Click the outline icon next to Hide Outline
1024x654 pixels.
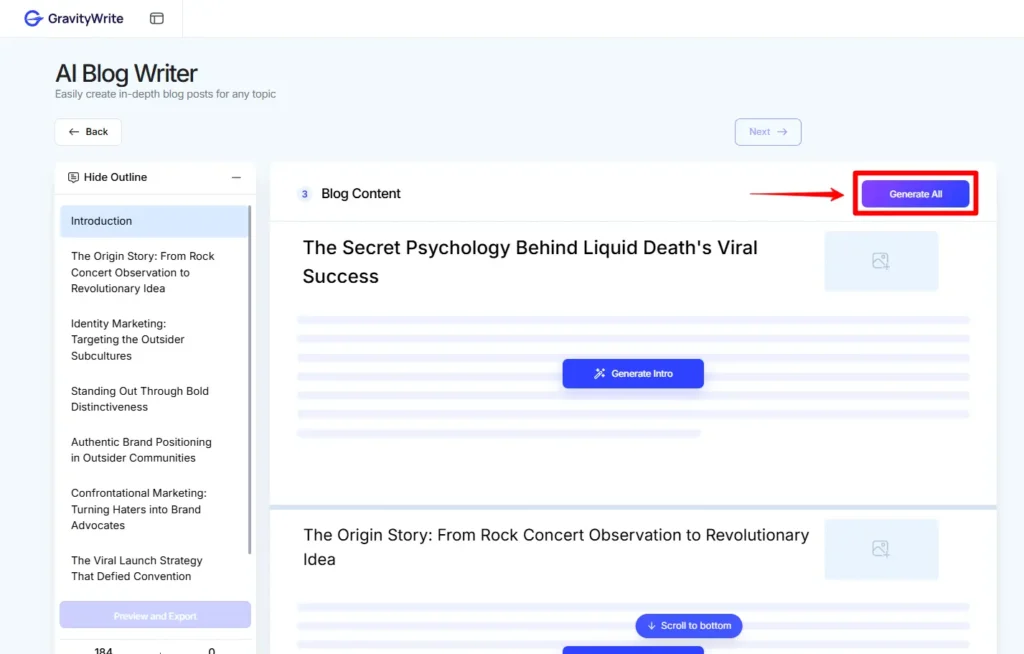(x=73, y=177)
